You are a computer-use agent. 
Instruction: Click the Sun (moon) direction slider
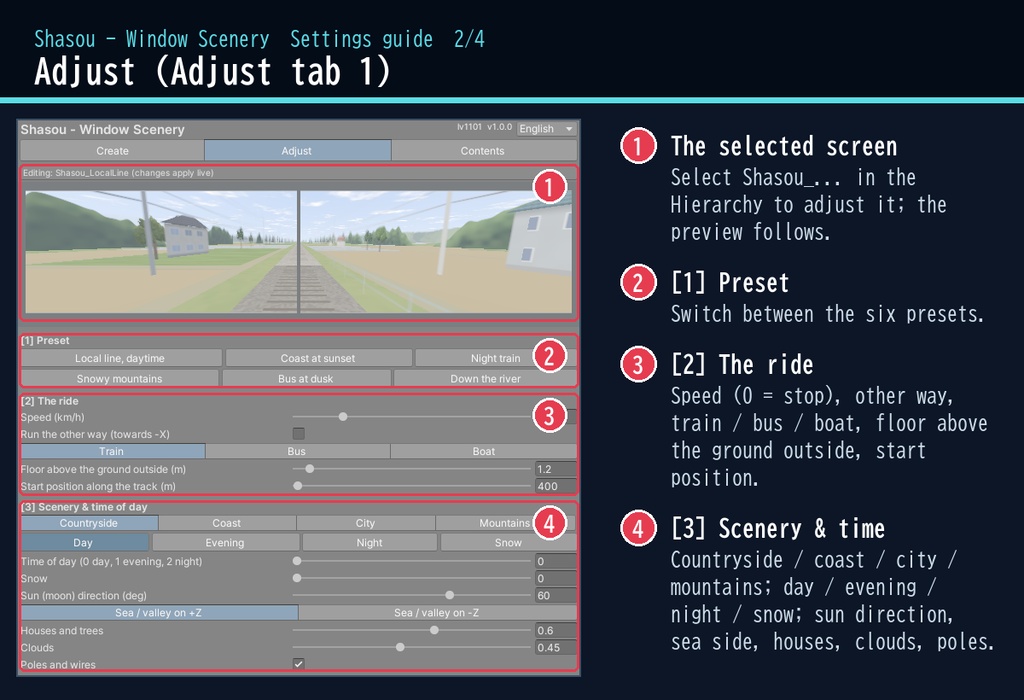(x=411, y=595)
